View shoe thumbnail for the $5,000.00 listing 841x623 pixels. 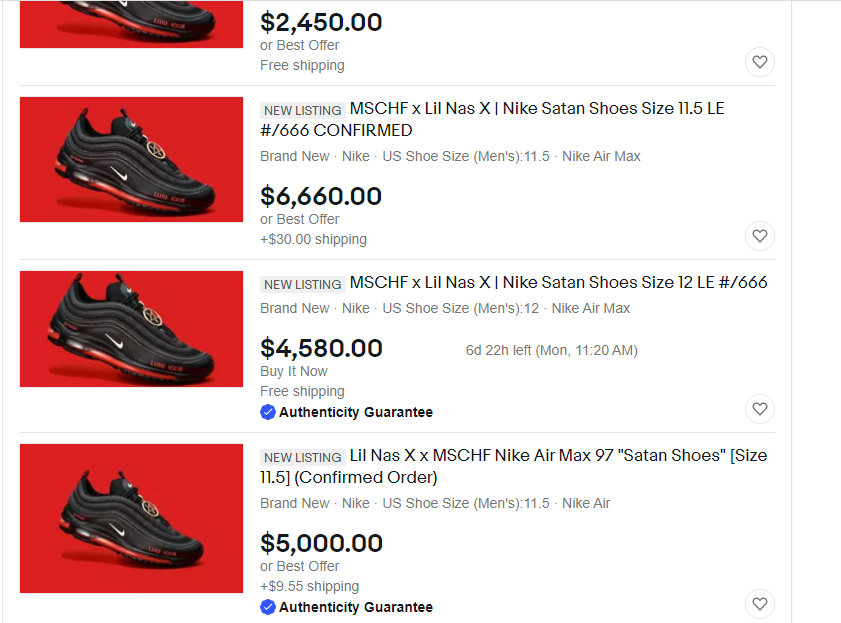click(x=131, y=518)
